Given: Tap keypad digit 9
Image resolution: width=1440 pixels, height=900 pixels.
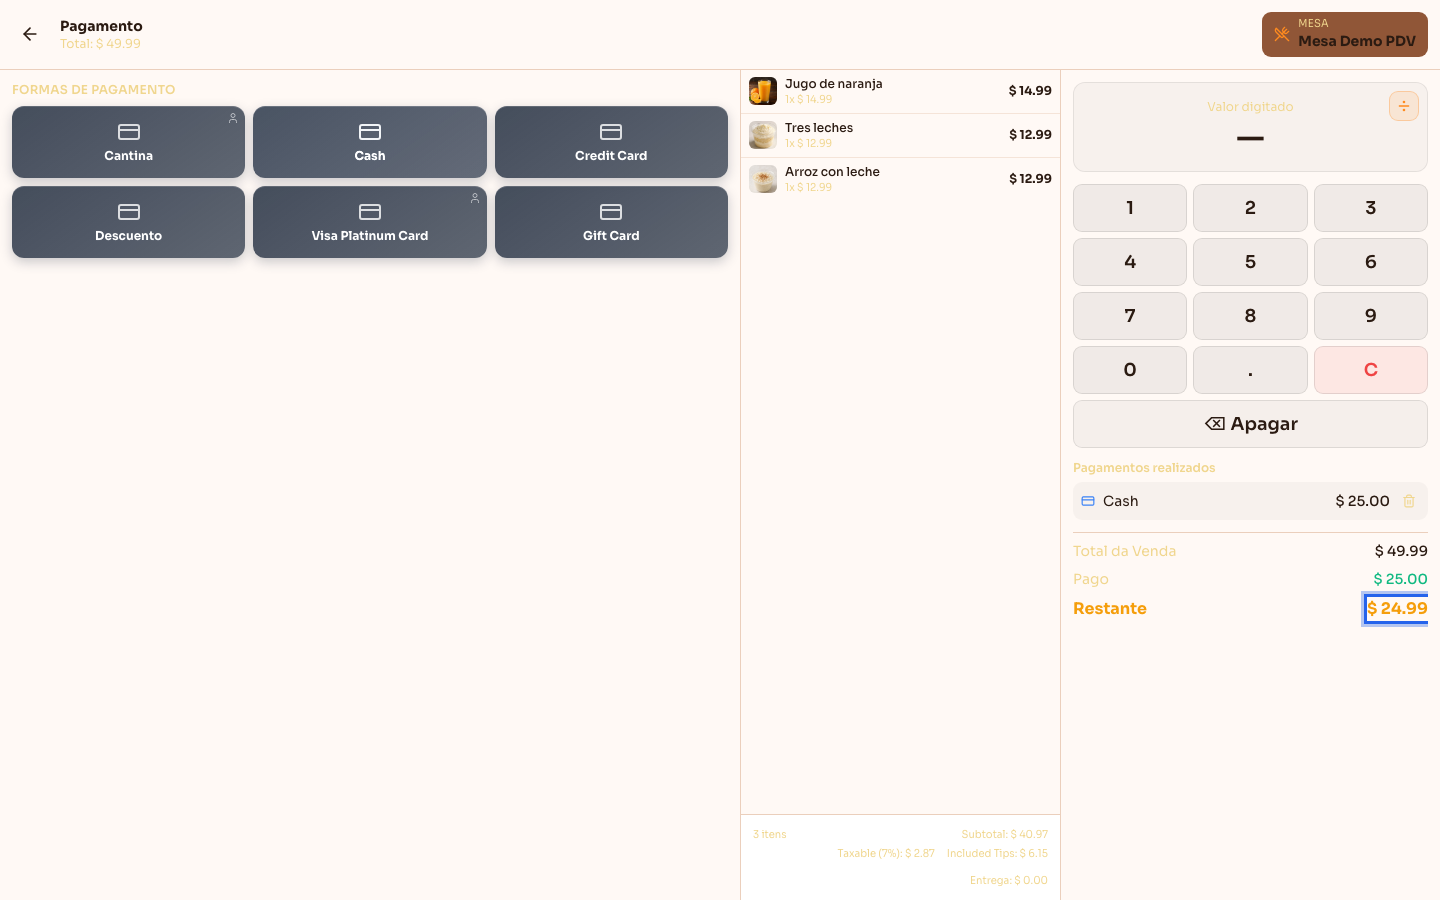Looking at the screenshot, I should tap(1371, 316).
